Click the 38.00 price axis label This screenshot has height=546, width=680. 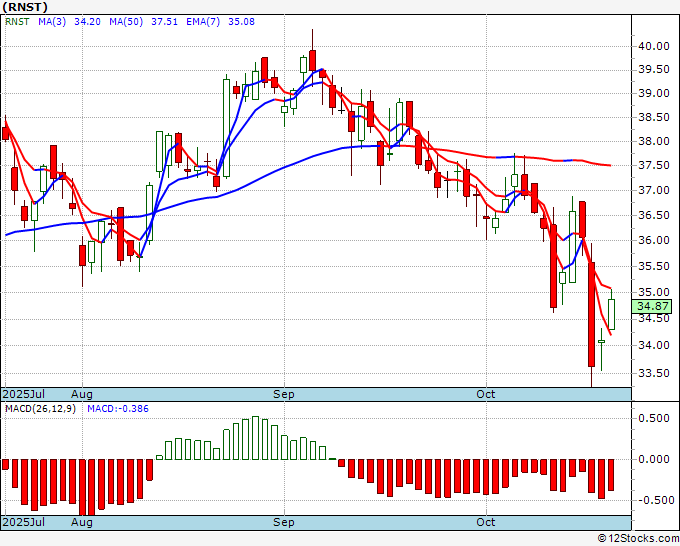click(x=654, y=141)
